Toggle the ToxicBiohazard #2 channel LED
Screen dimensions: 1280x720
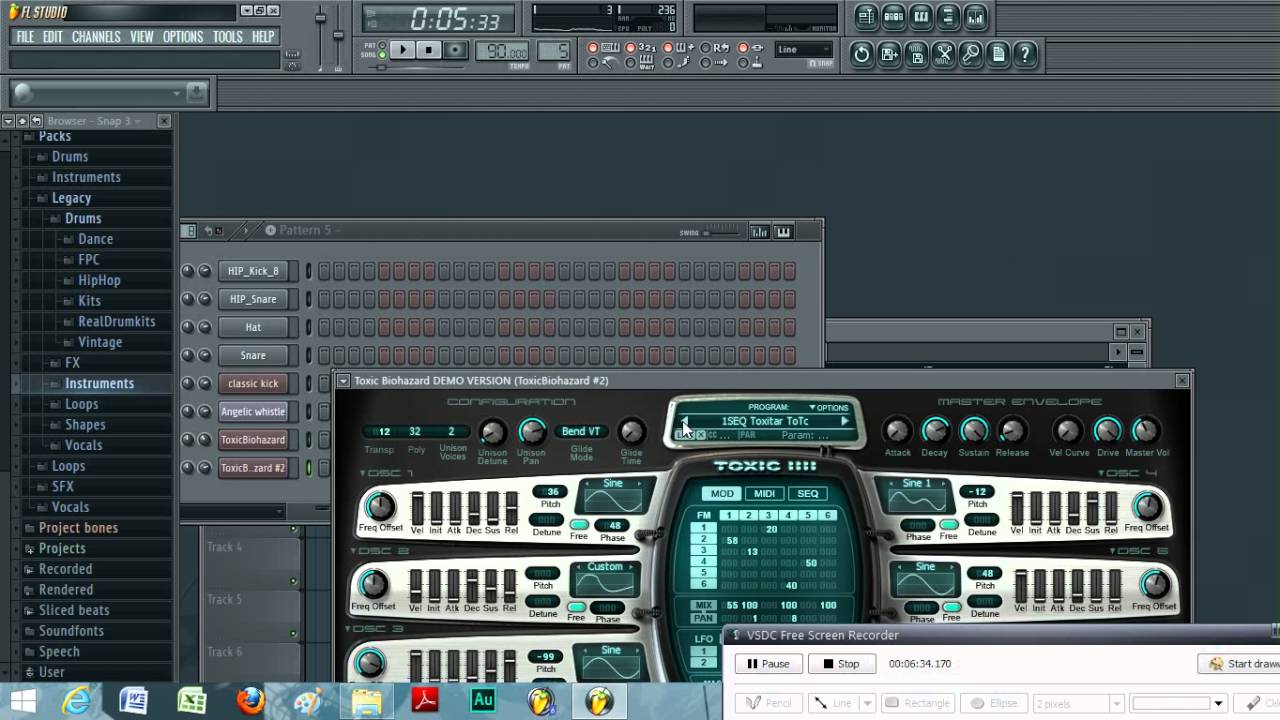coord(309,467)
